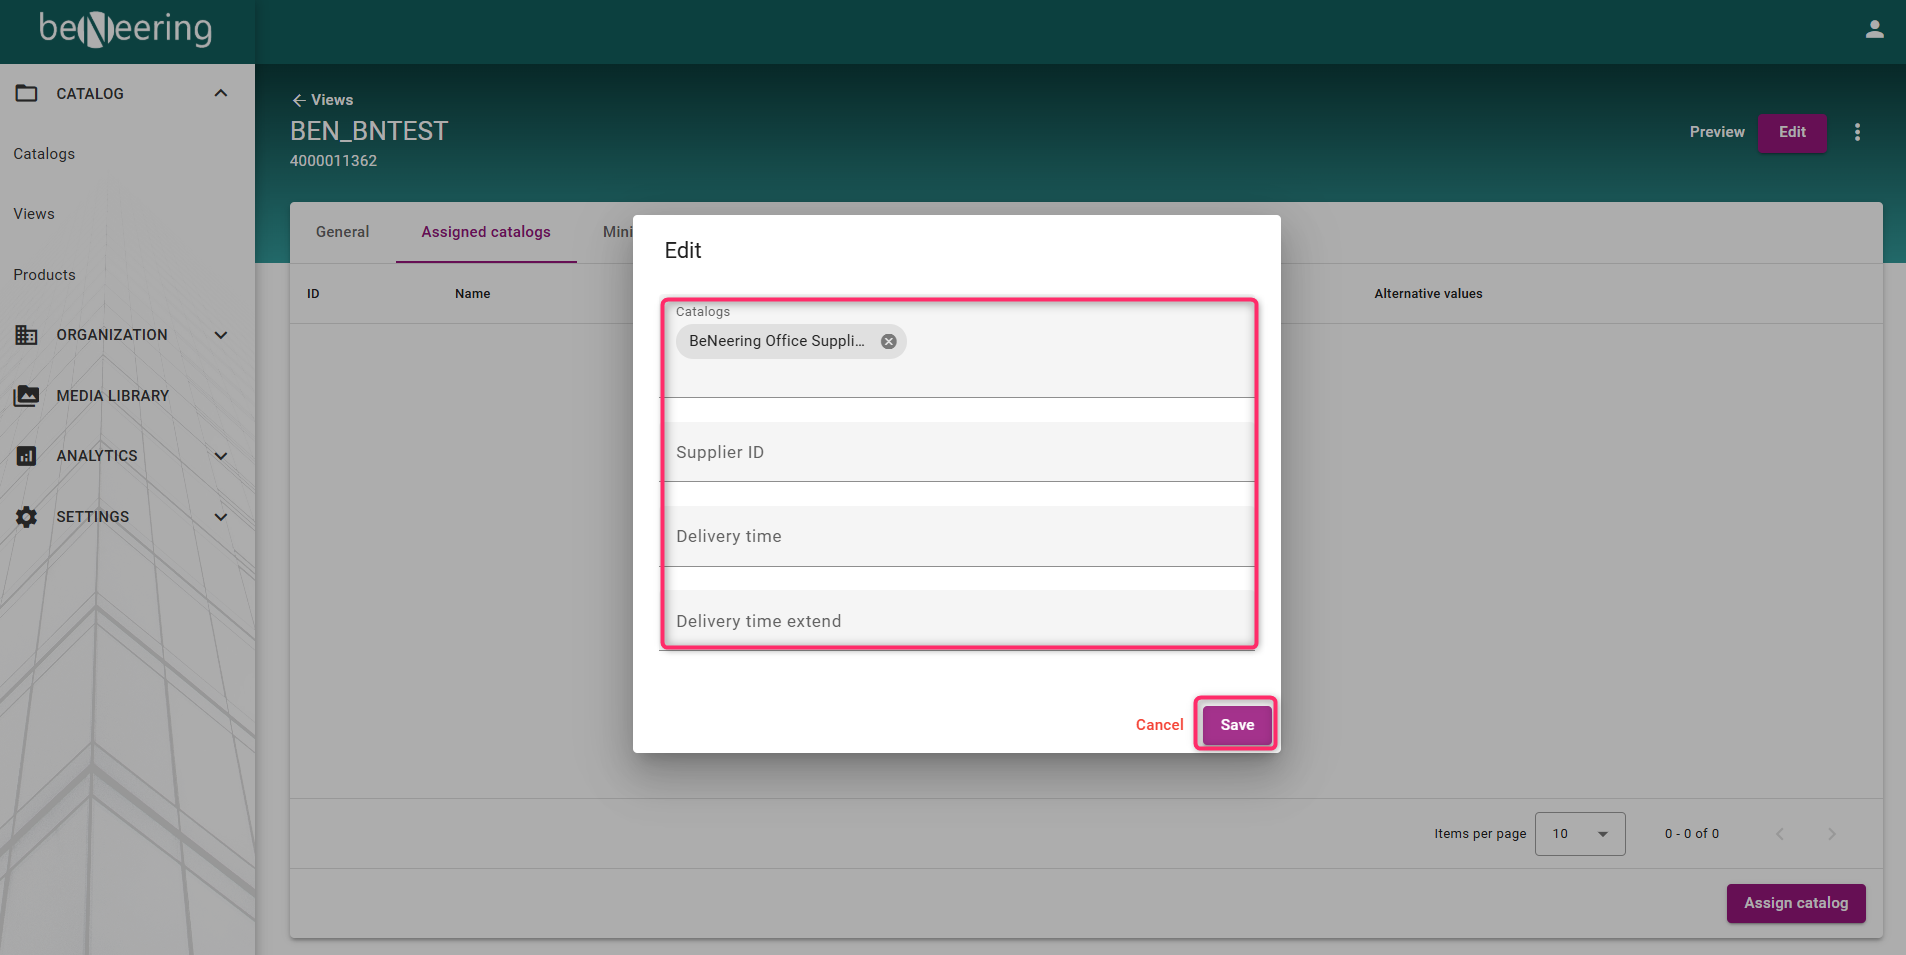
Task: Click the user account profile icon
Action: click(x=1874, y=30)
